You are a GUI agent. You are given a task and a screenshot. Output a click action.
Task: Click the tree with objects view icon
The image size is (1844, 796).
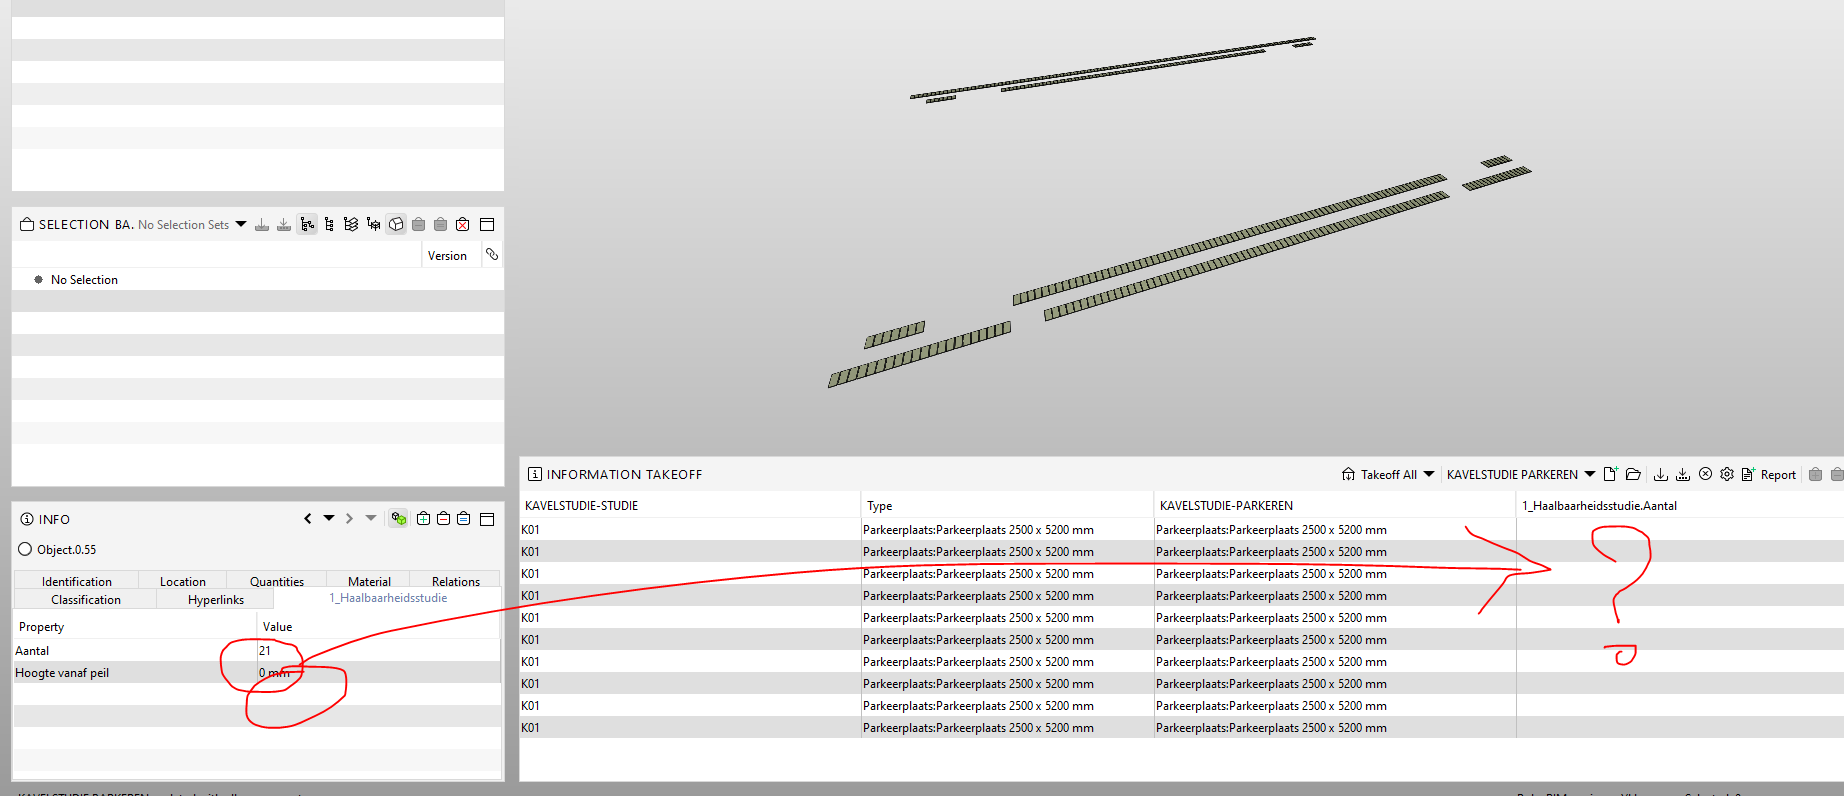(x=373, y=225)
